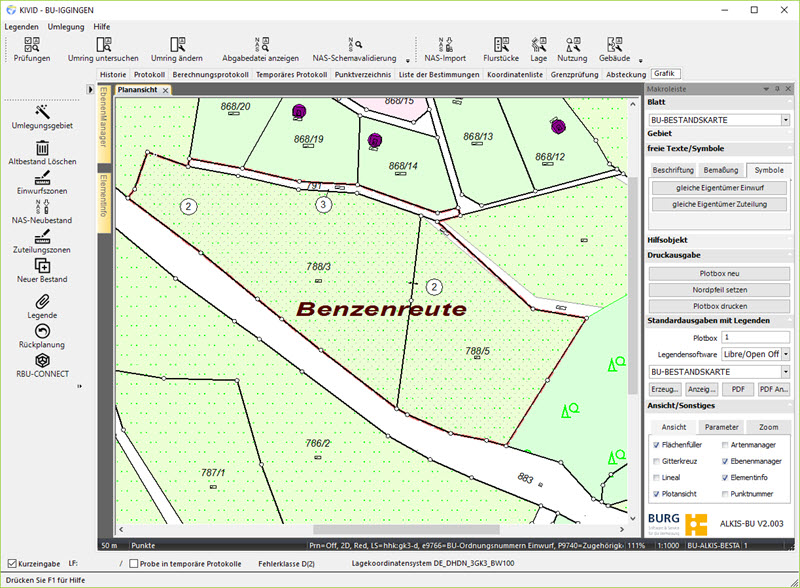Toggle the Kurzeingabe checkbox
Viewport: 800px width, 588px height.
pyautogui.click(x=12, y=563)
